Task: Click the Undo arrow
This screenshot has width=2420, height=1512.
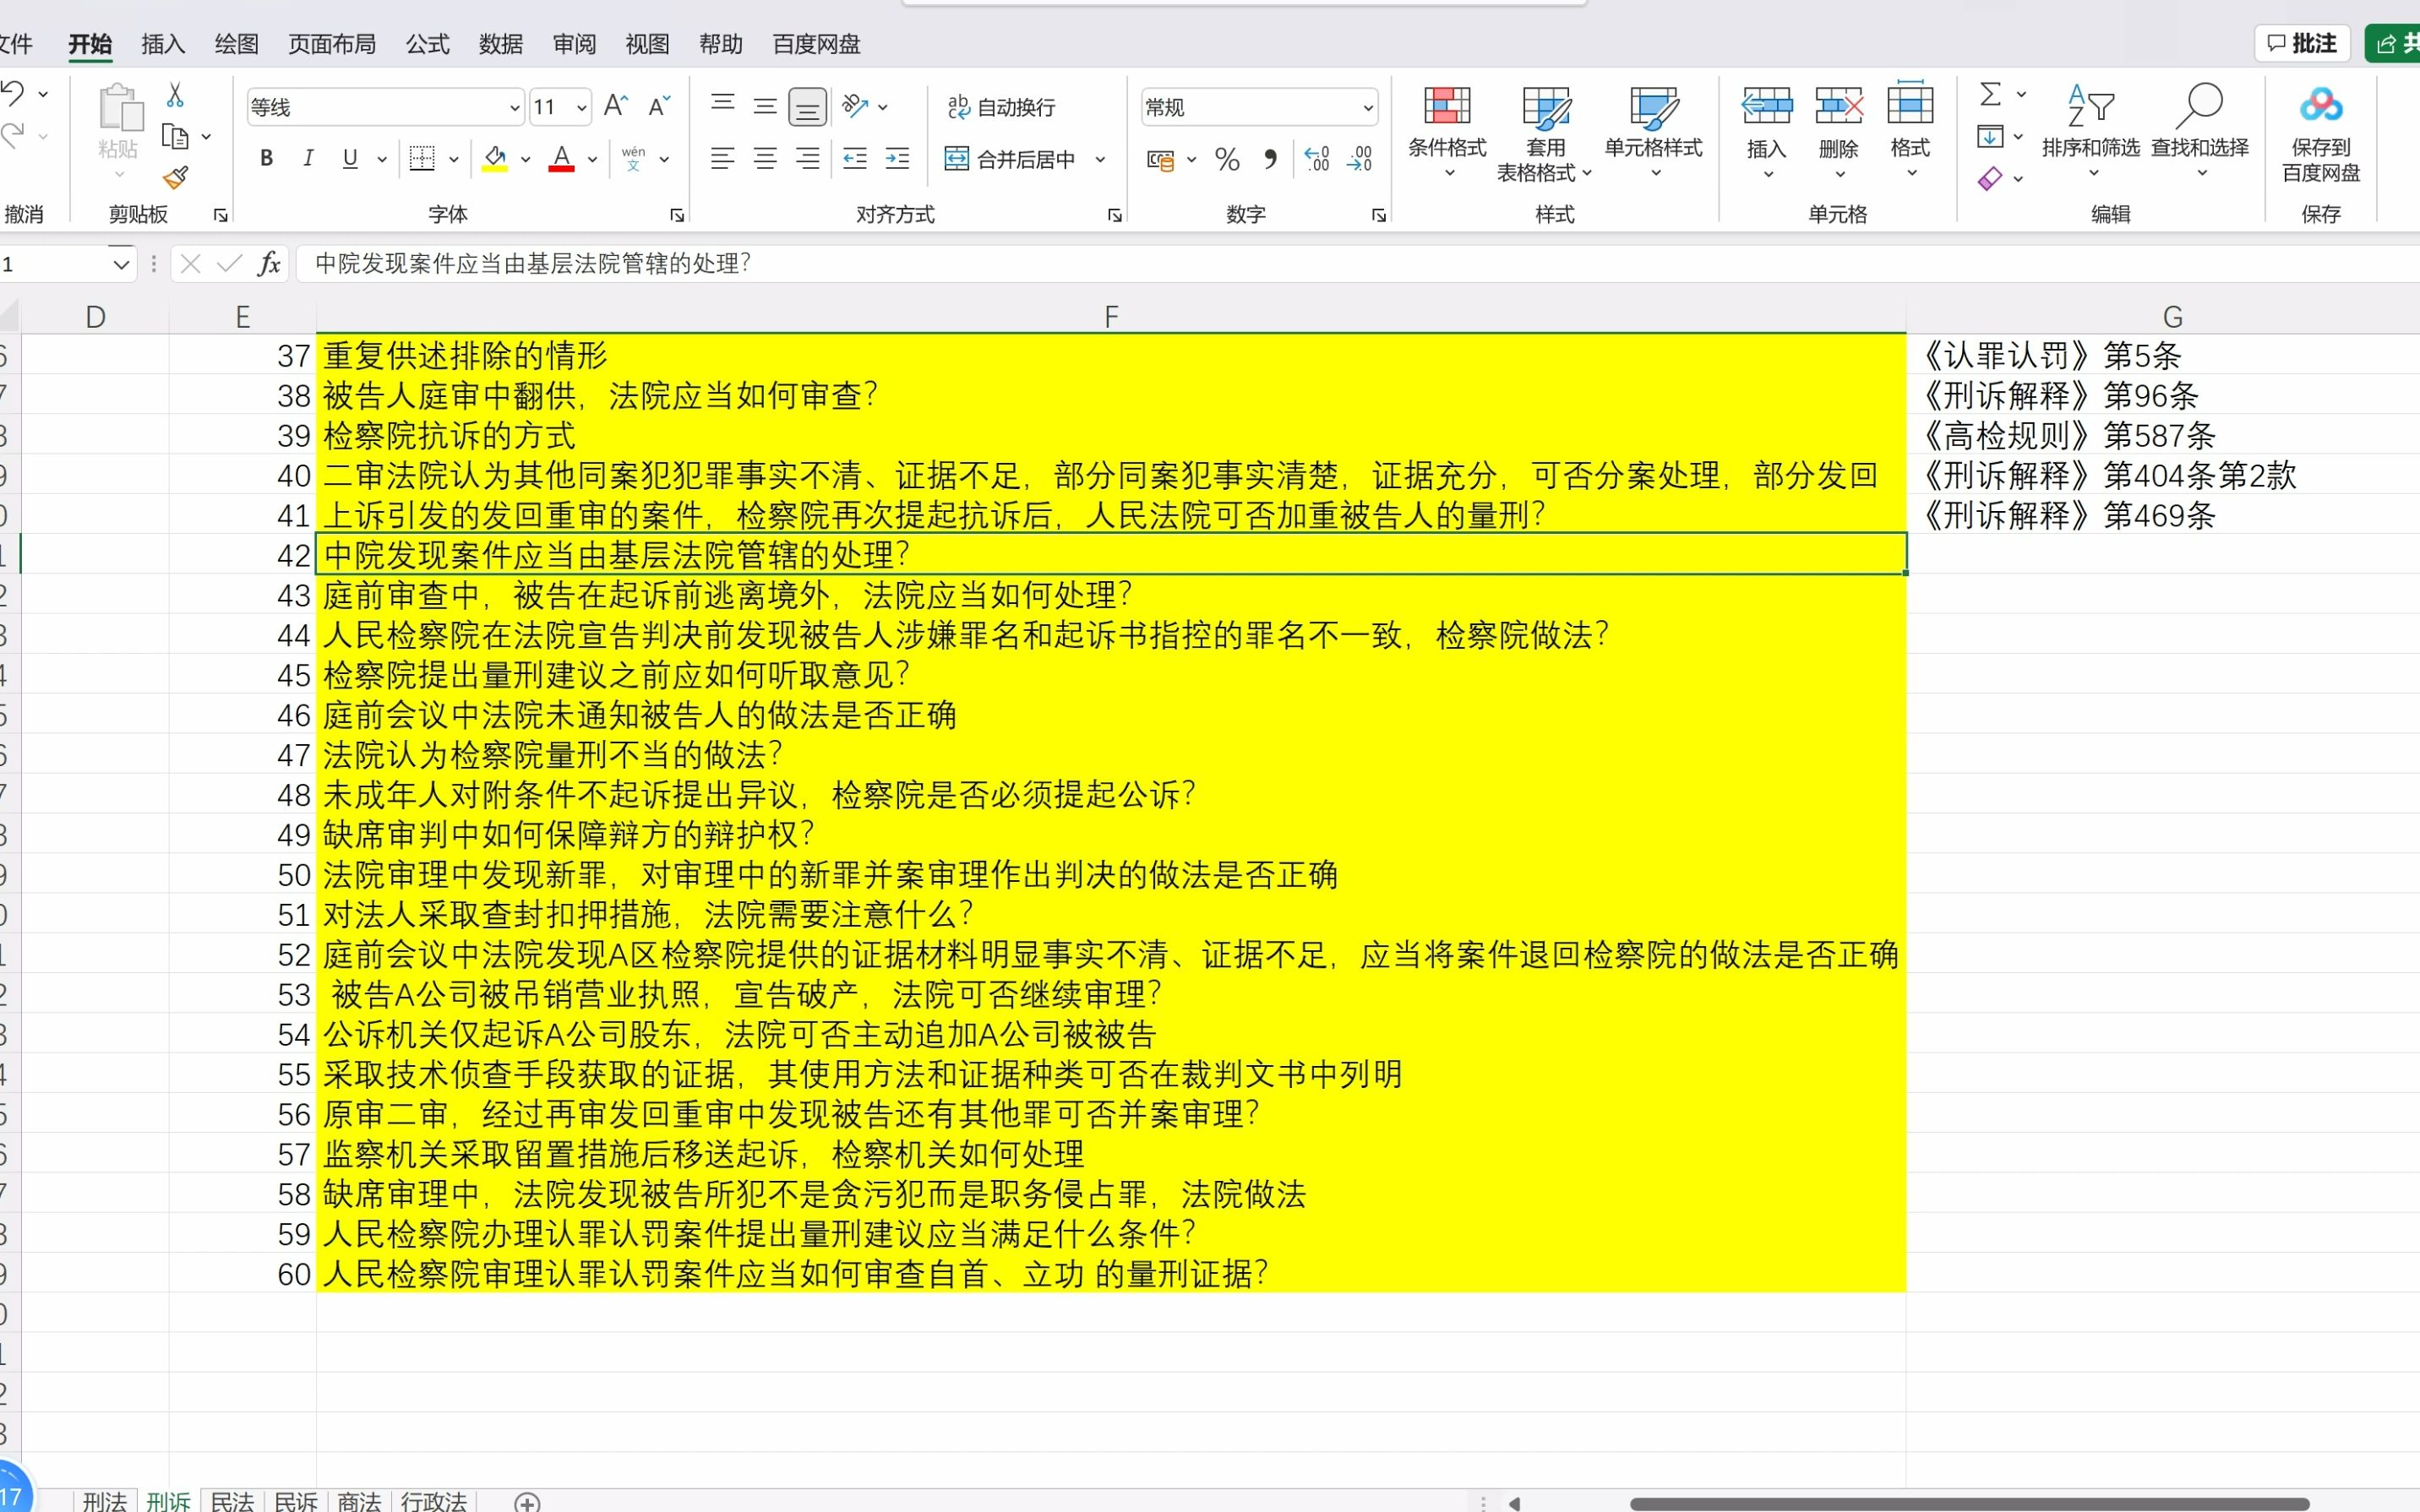Action: coord(13,94)
